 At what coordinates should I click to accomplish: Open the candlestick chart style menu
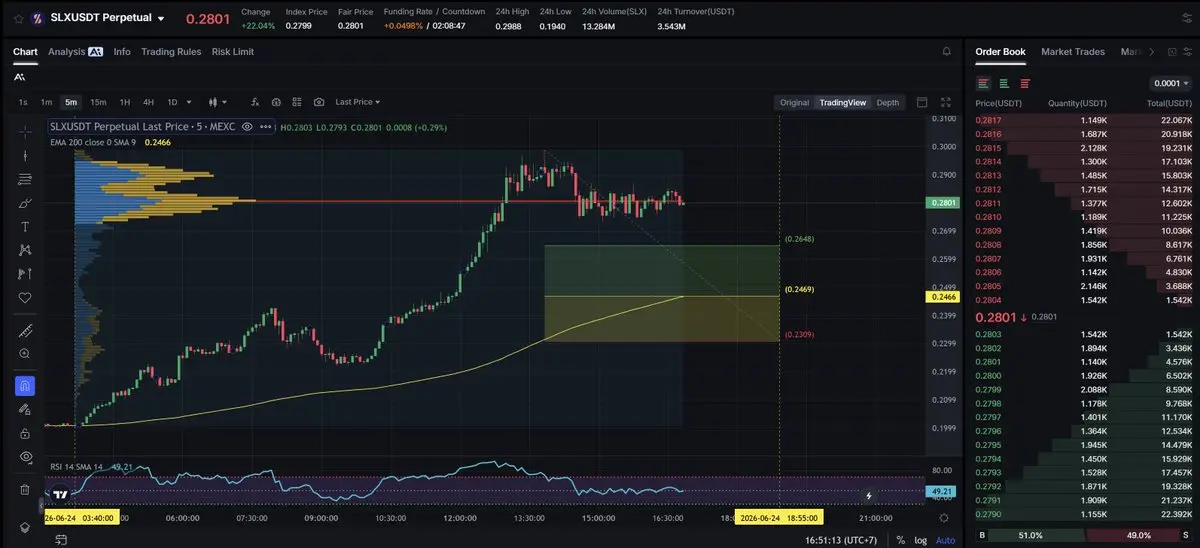click(217, 102)
